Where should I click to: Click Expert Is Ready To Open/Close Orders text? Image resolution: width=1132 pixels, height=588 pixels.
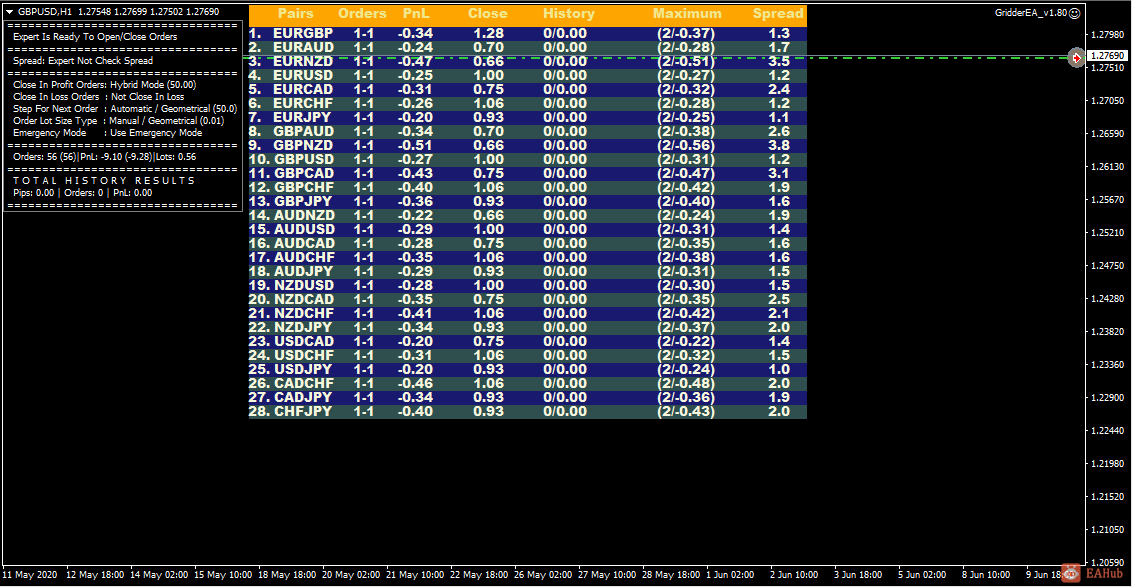95,37
